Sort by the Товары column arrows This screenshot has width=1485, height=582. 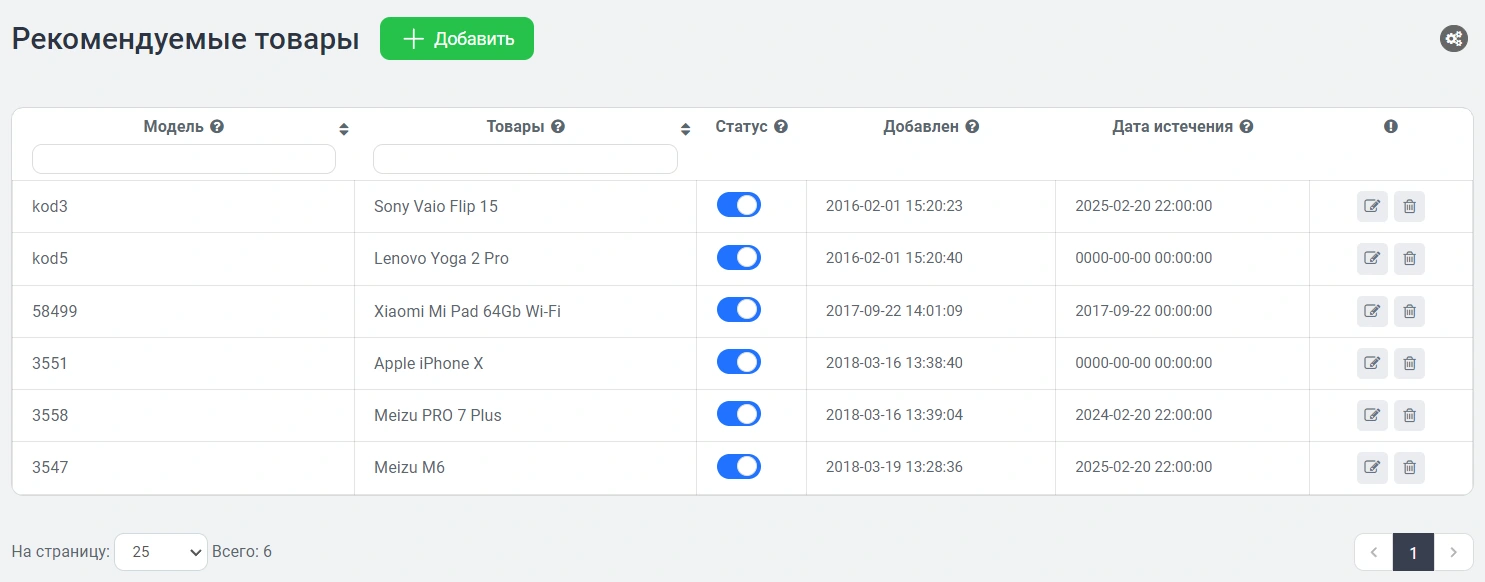(685, 129)
